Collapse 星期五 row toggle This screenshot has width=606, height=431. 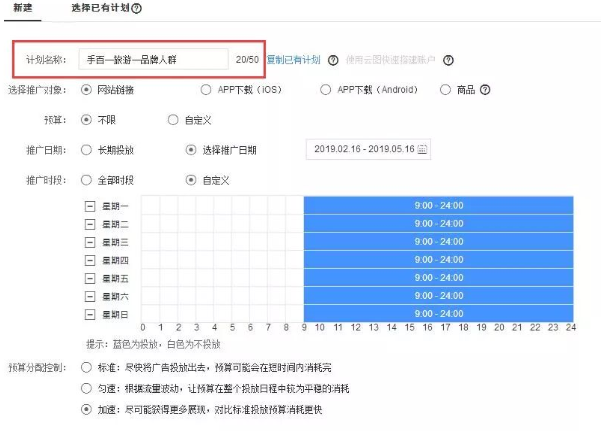click(90, 278)
